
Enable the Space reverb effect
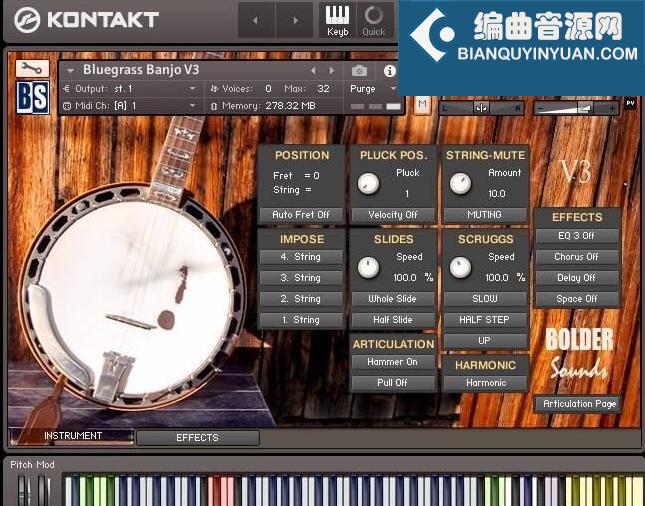coord(576,299)
